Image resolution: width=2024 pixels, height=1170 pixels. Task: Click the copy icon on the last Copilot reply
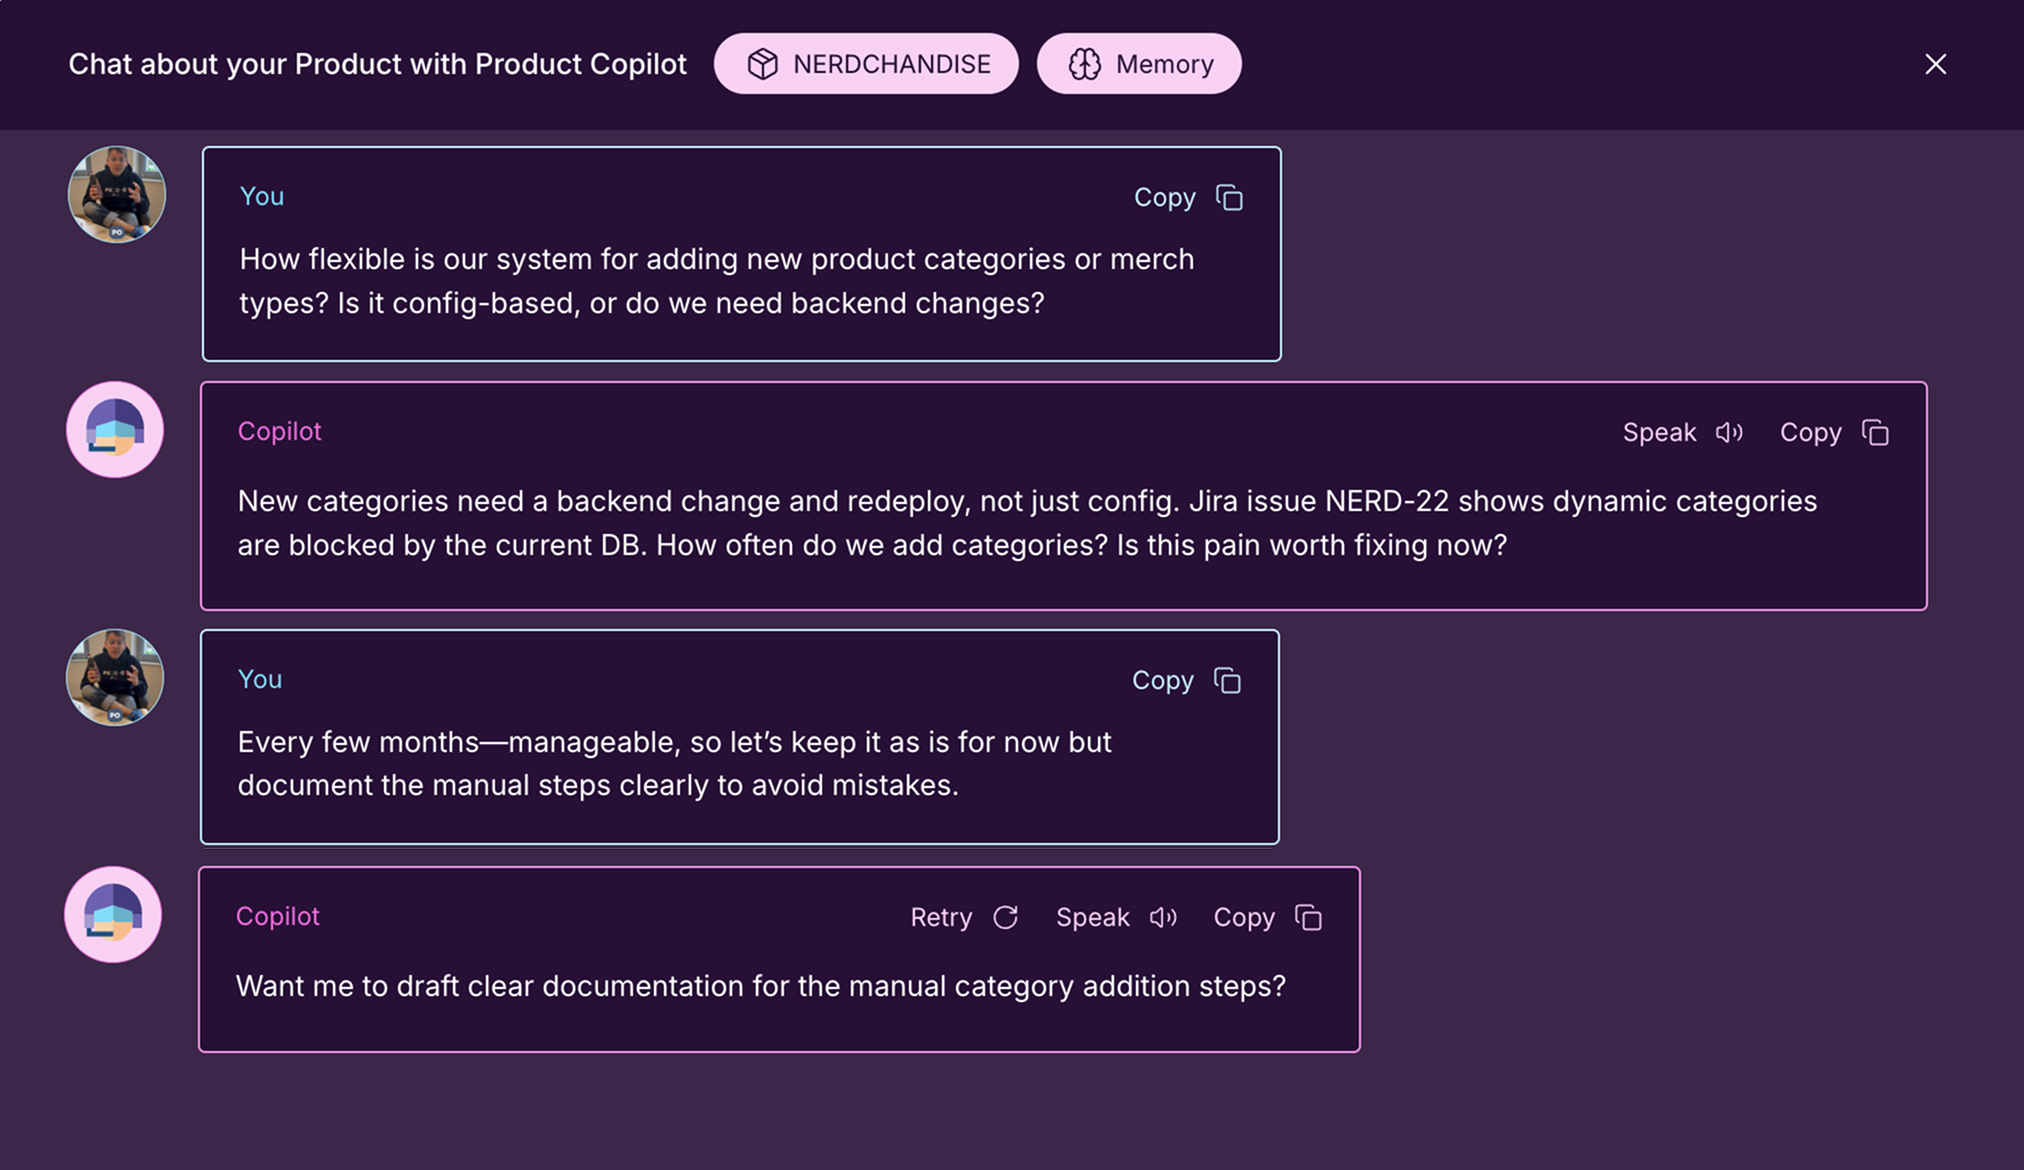pyautogui.click(x=1308, y=918)
